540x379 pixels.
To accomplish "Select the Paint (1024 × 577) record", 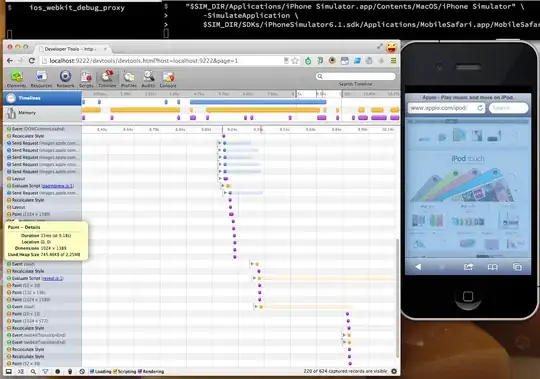I will click(42, 321).
